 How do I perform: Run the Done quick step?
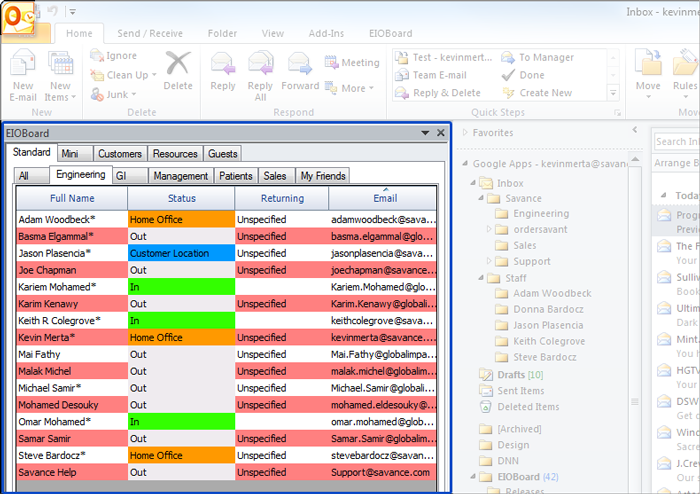(523, 75)
